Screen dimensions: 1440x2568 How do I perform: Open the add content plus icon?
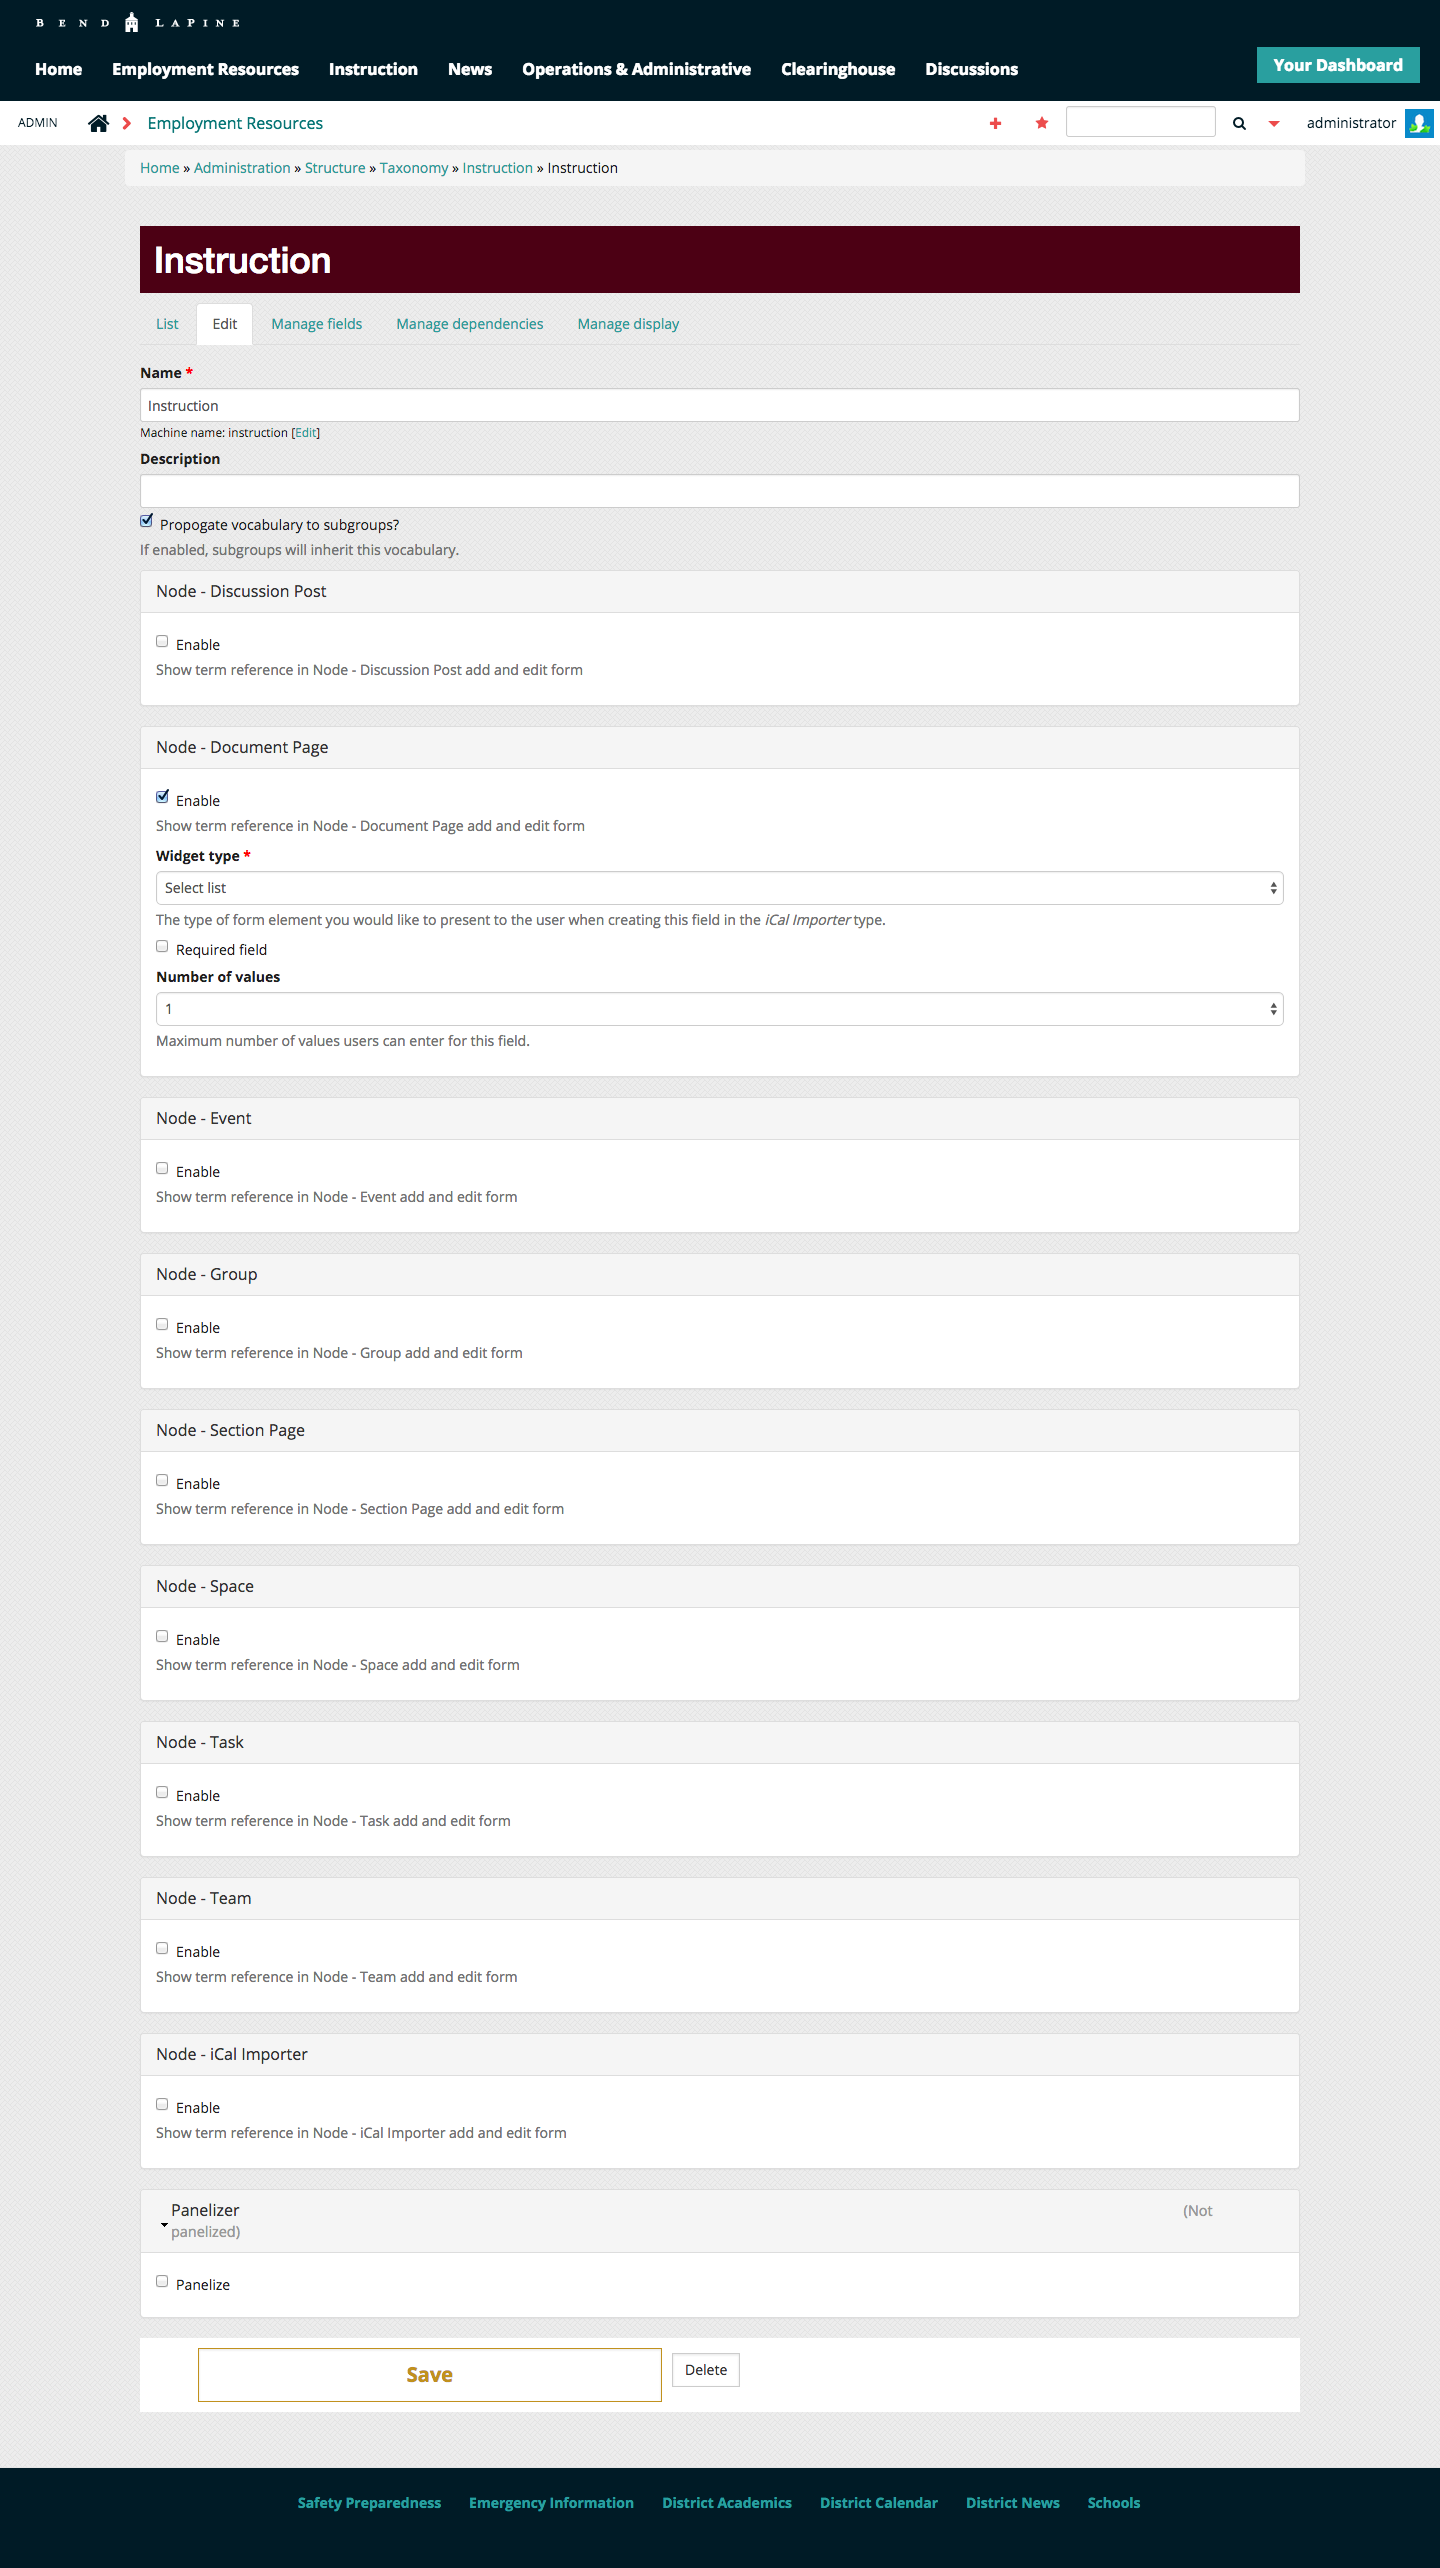tap(996, 122)
